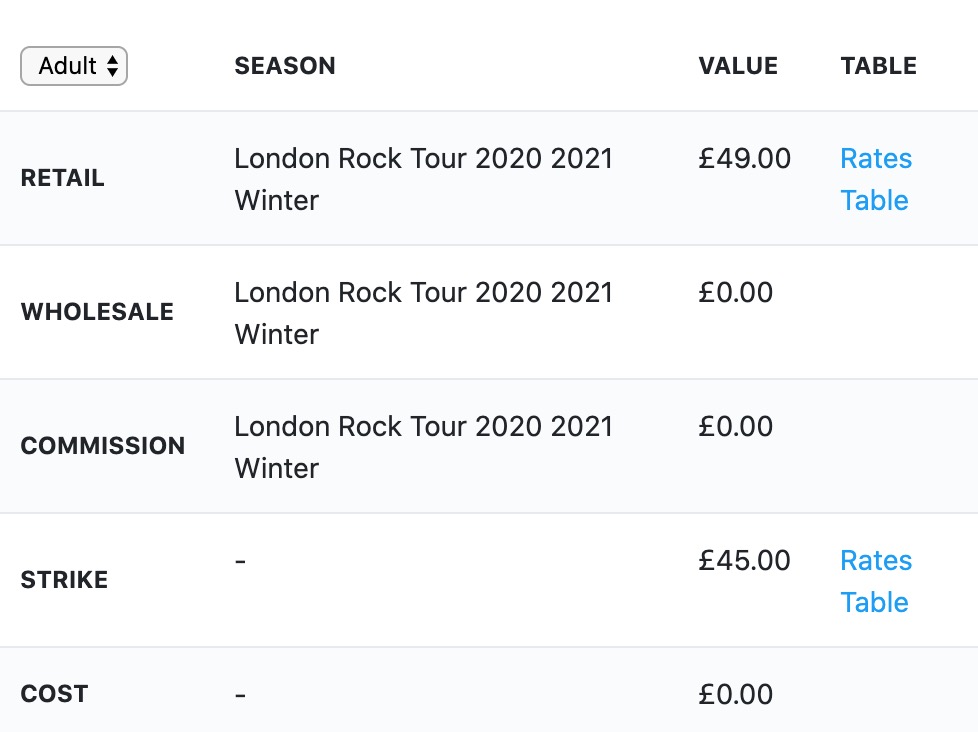This screenshot has width=978, height=732.
Task: Click the commission £0.00 value
Action: coord(736,426)
